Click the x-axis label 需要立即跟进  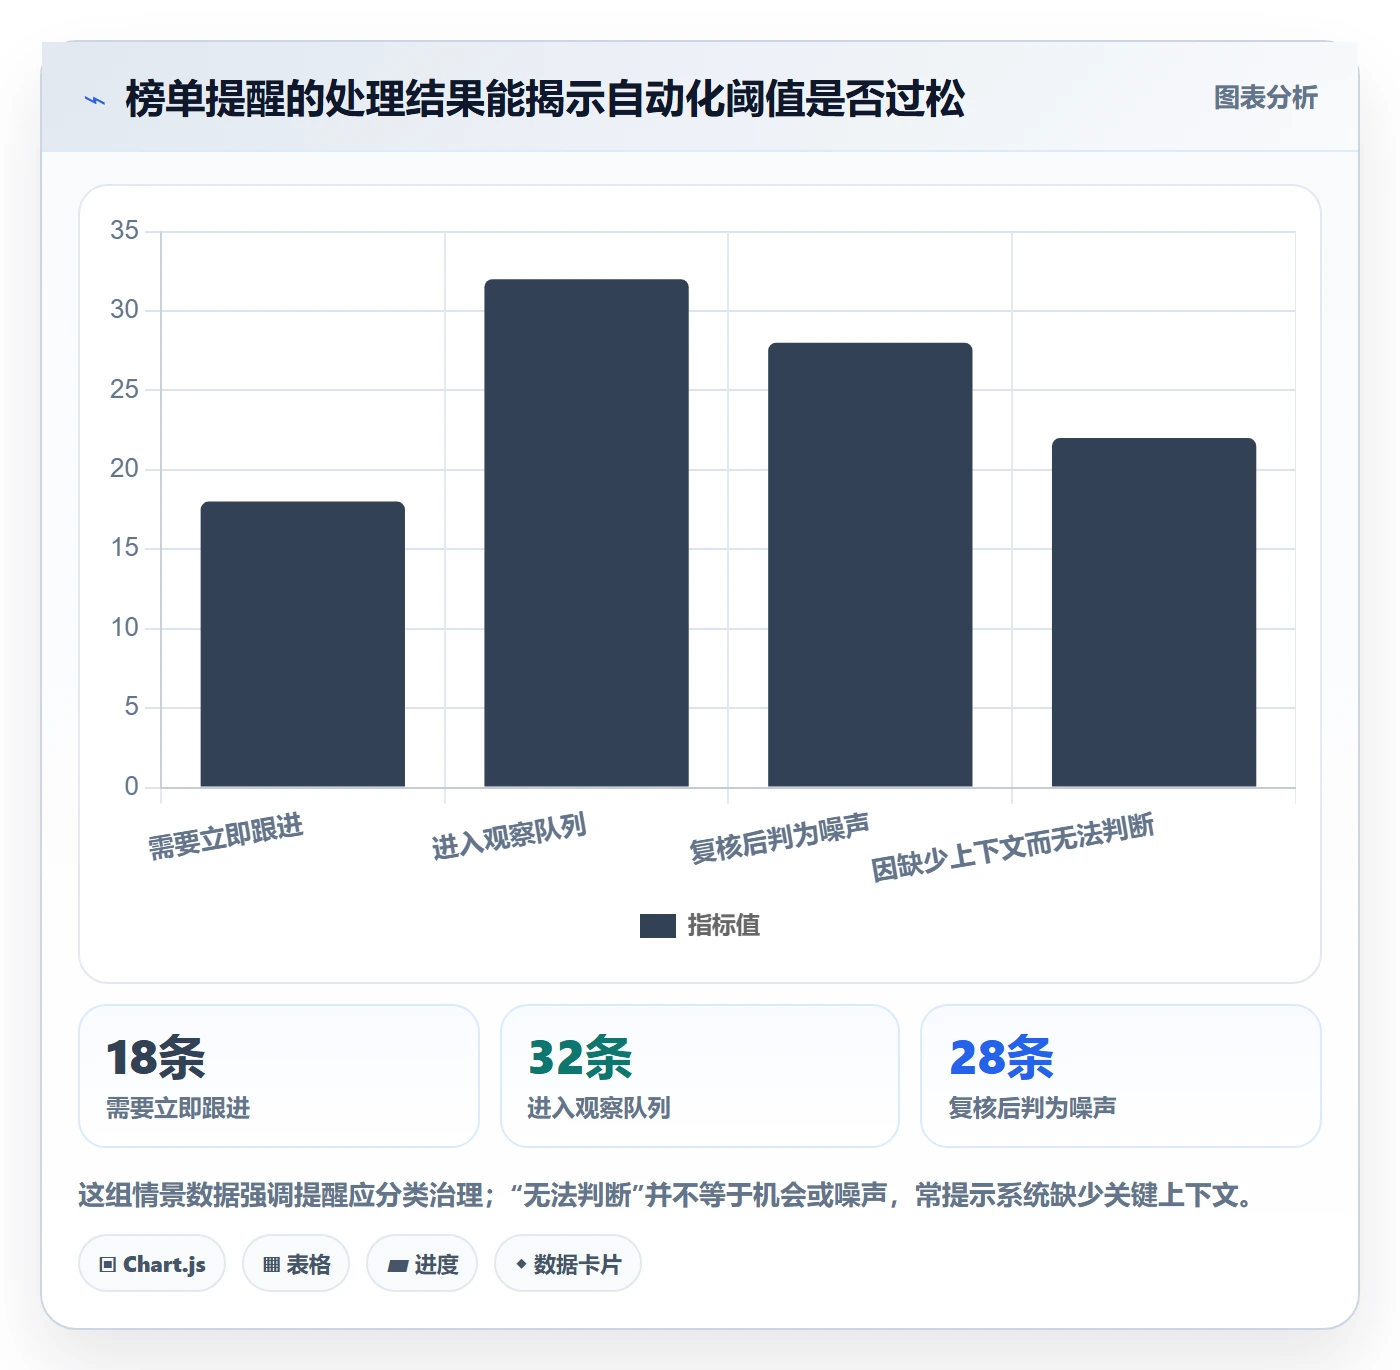pos(226,837)
